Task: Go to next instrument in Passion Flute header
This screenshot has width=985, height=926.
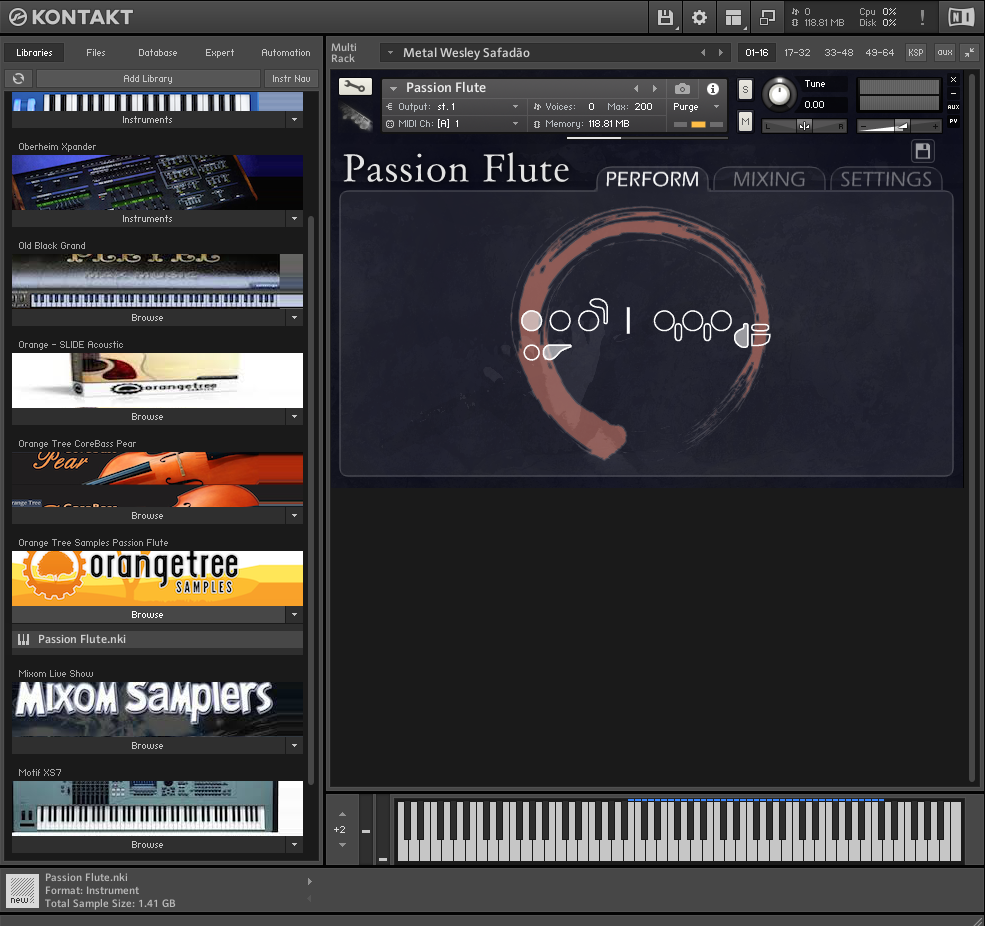Action: click(x=655, y=89)
